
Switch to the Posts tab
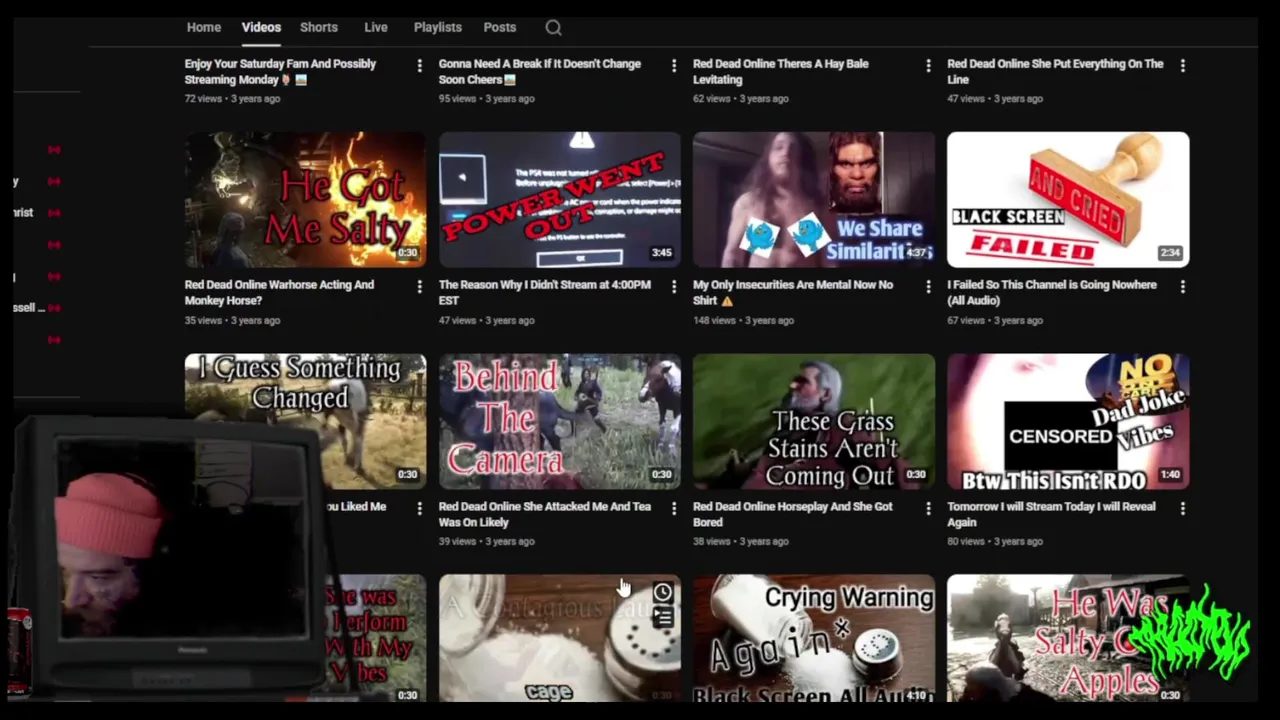pos(500,27)
